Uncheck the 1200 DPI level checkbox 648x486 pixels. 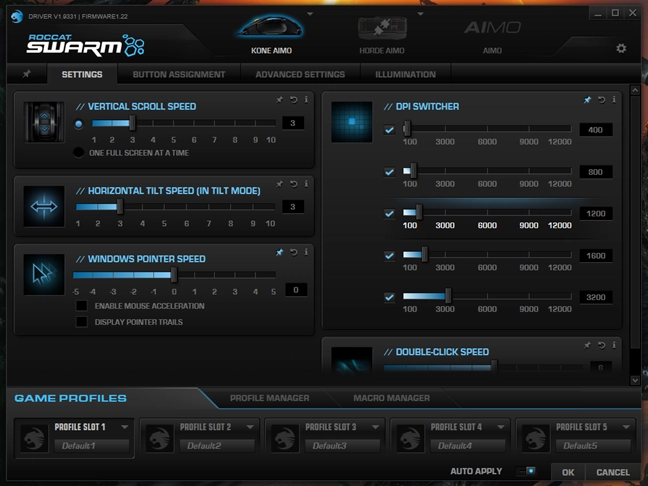click(x=389, y=213)
